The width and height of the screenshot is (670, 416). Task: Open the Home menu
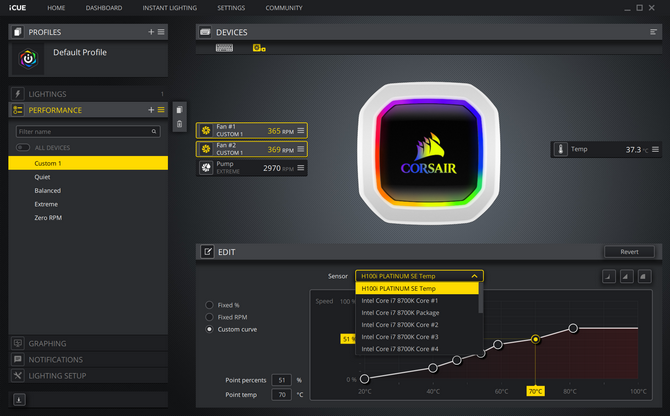(56, 8)
